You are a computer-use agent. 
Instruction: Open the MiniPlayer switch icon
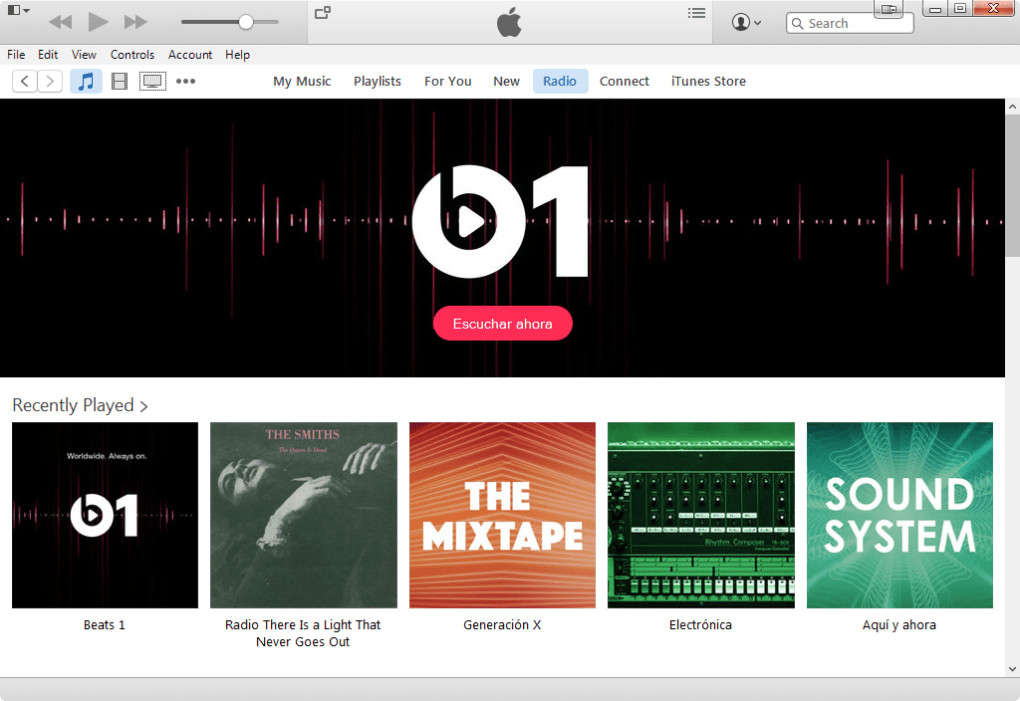coord(323,12)
